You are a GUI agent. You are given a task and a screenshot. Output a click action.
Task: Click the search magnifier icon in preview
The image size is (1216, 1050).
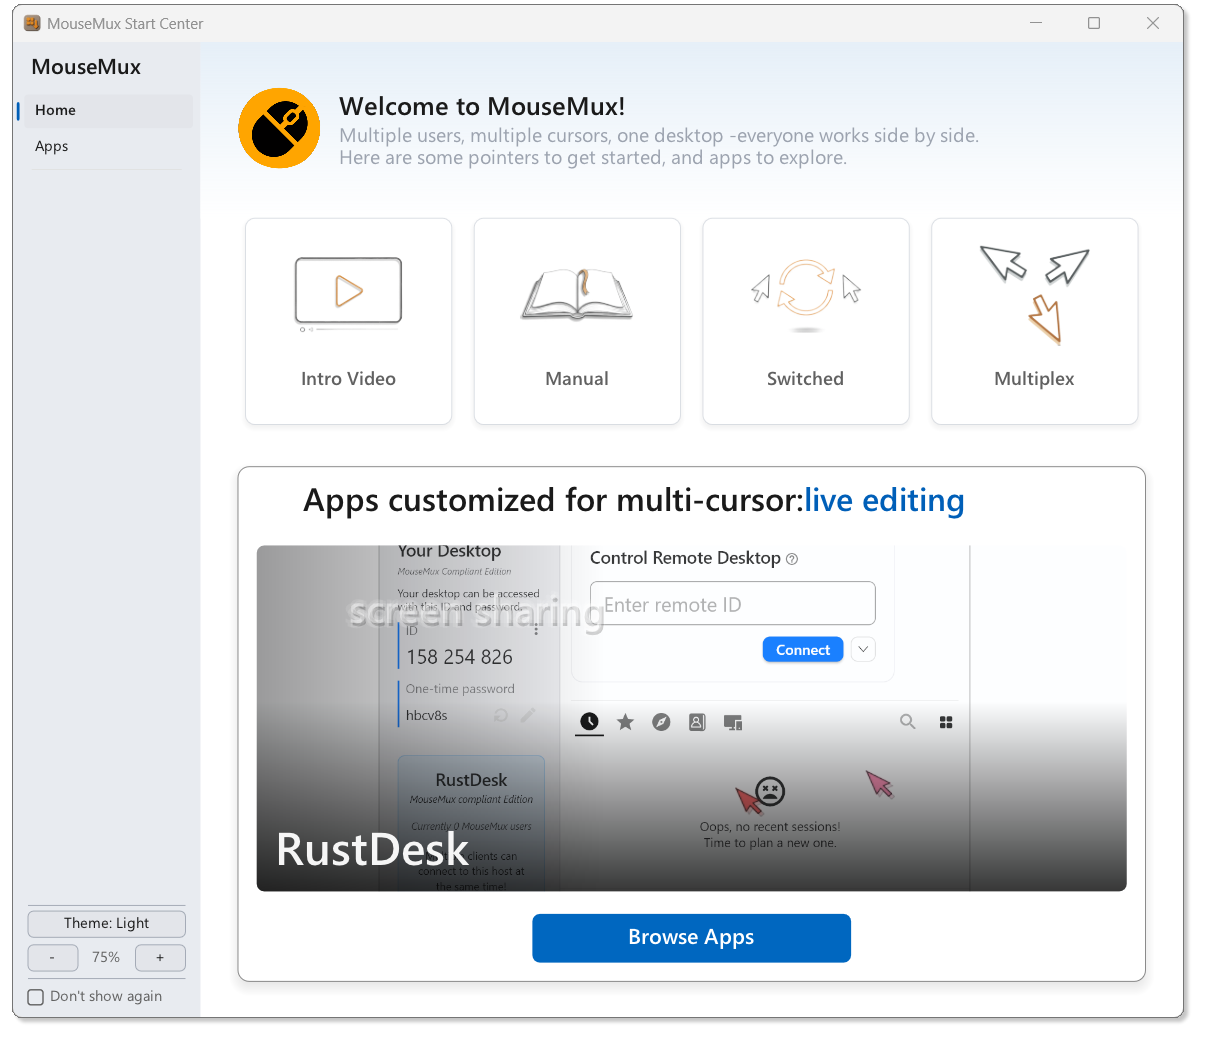tap(908, 721)
